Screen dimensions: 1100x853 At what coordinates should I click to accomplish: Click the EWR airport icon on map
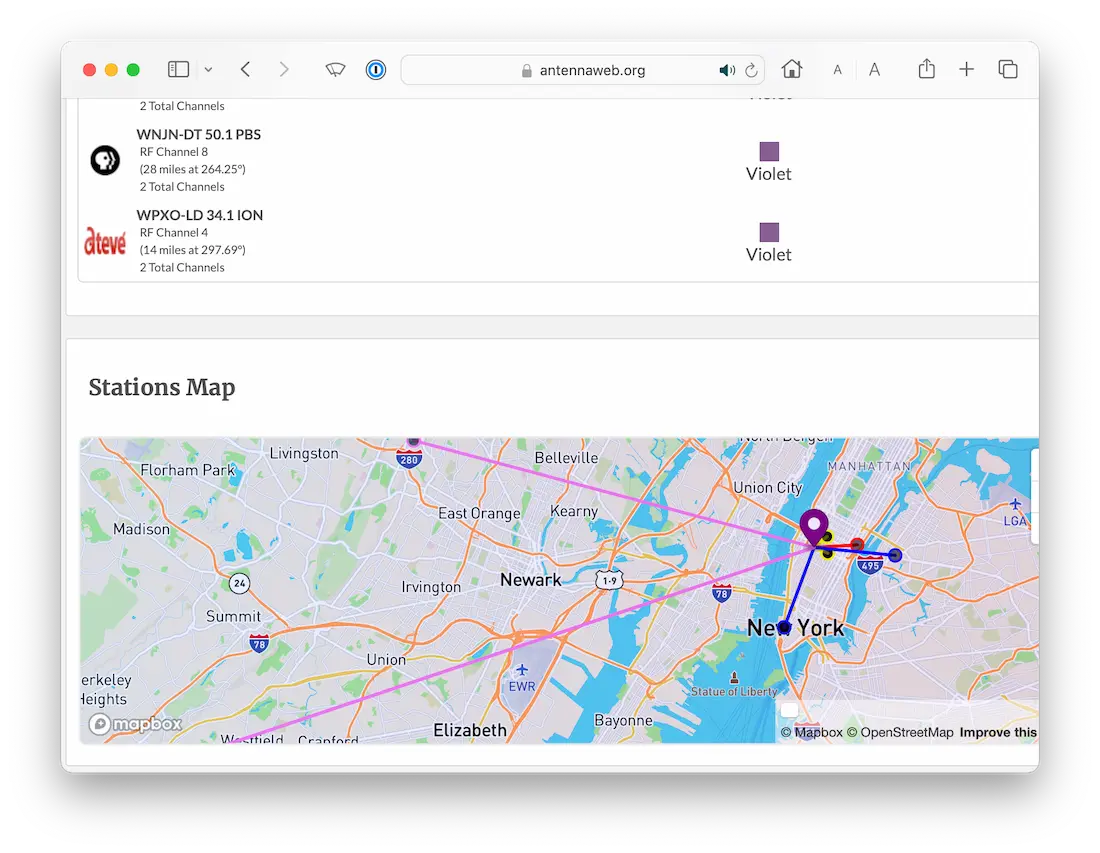521,670
